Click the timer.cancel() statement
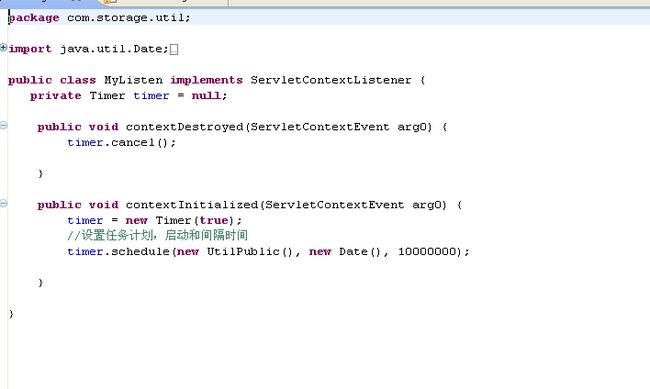This screenshot has height=389, width=650. click(x=121, y=143)
